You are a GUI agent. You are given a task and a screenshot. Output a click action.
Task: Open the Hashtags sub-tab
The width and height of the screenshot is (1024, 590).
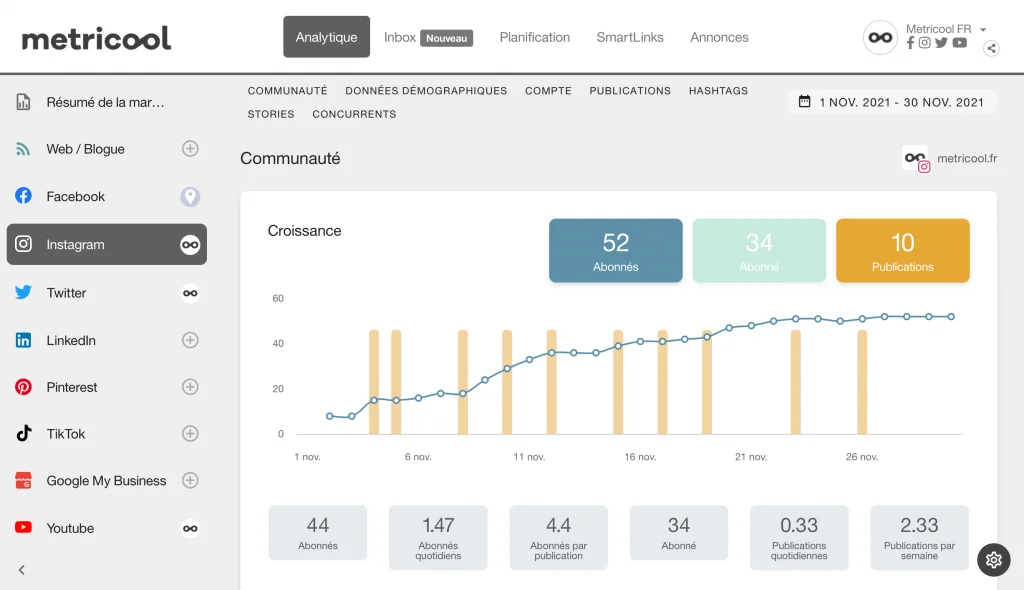pos(718,90)
